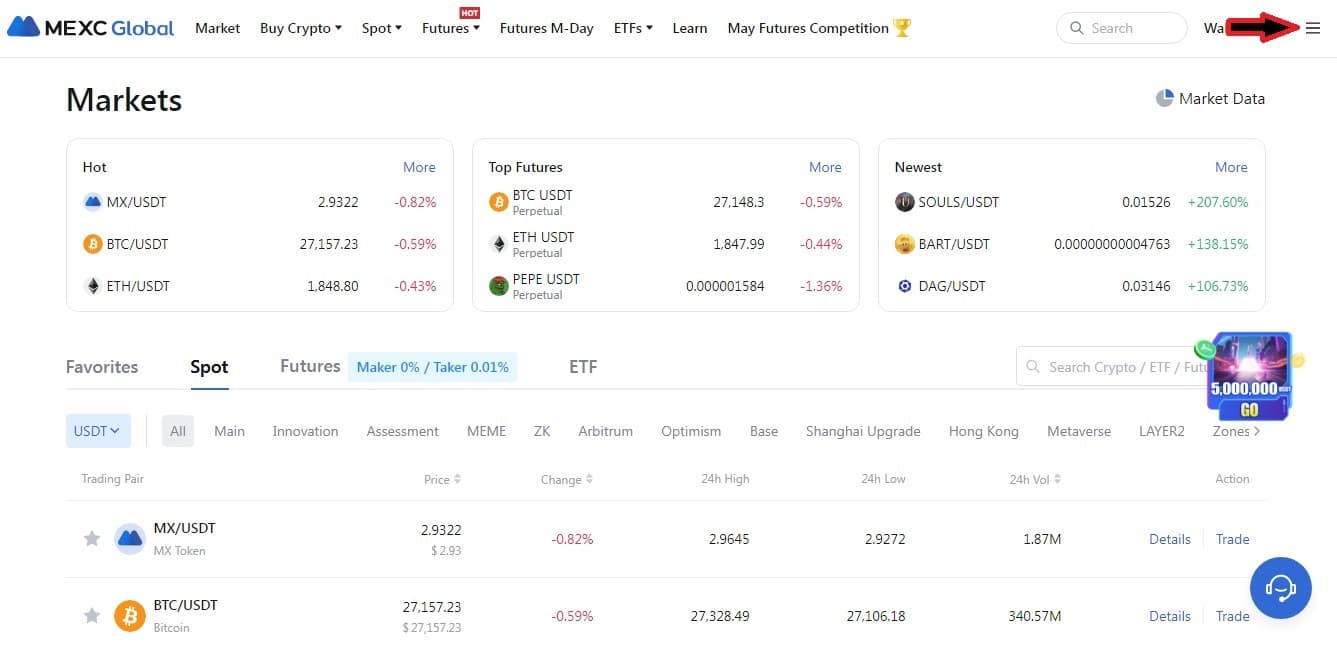Expand the USDT quote currency dropdown
Viewport: 1337px width, 651px height.
coord(97,431)
